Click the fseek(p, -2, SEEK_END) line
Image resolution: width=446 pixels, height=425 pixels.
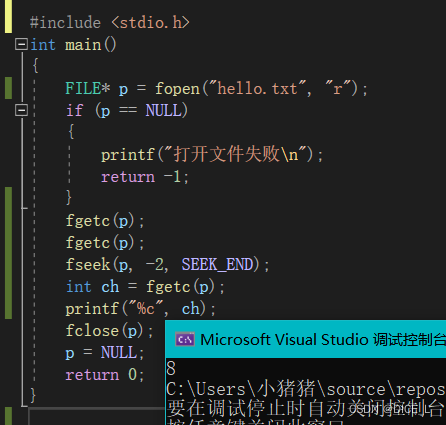tap(167, 265)
